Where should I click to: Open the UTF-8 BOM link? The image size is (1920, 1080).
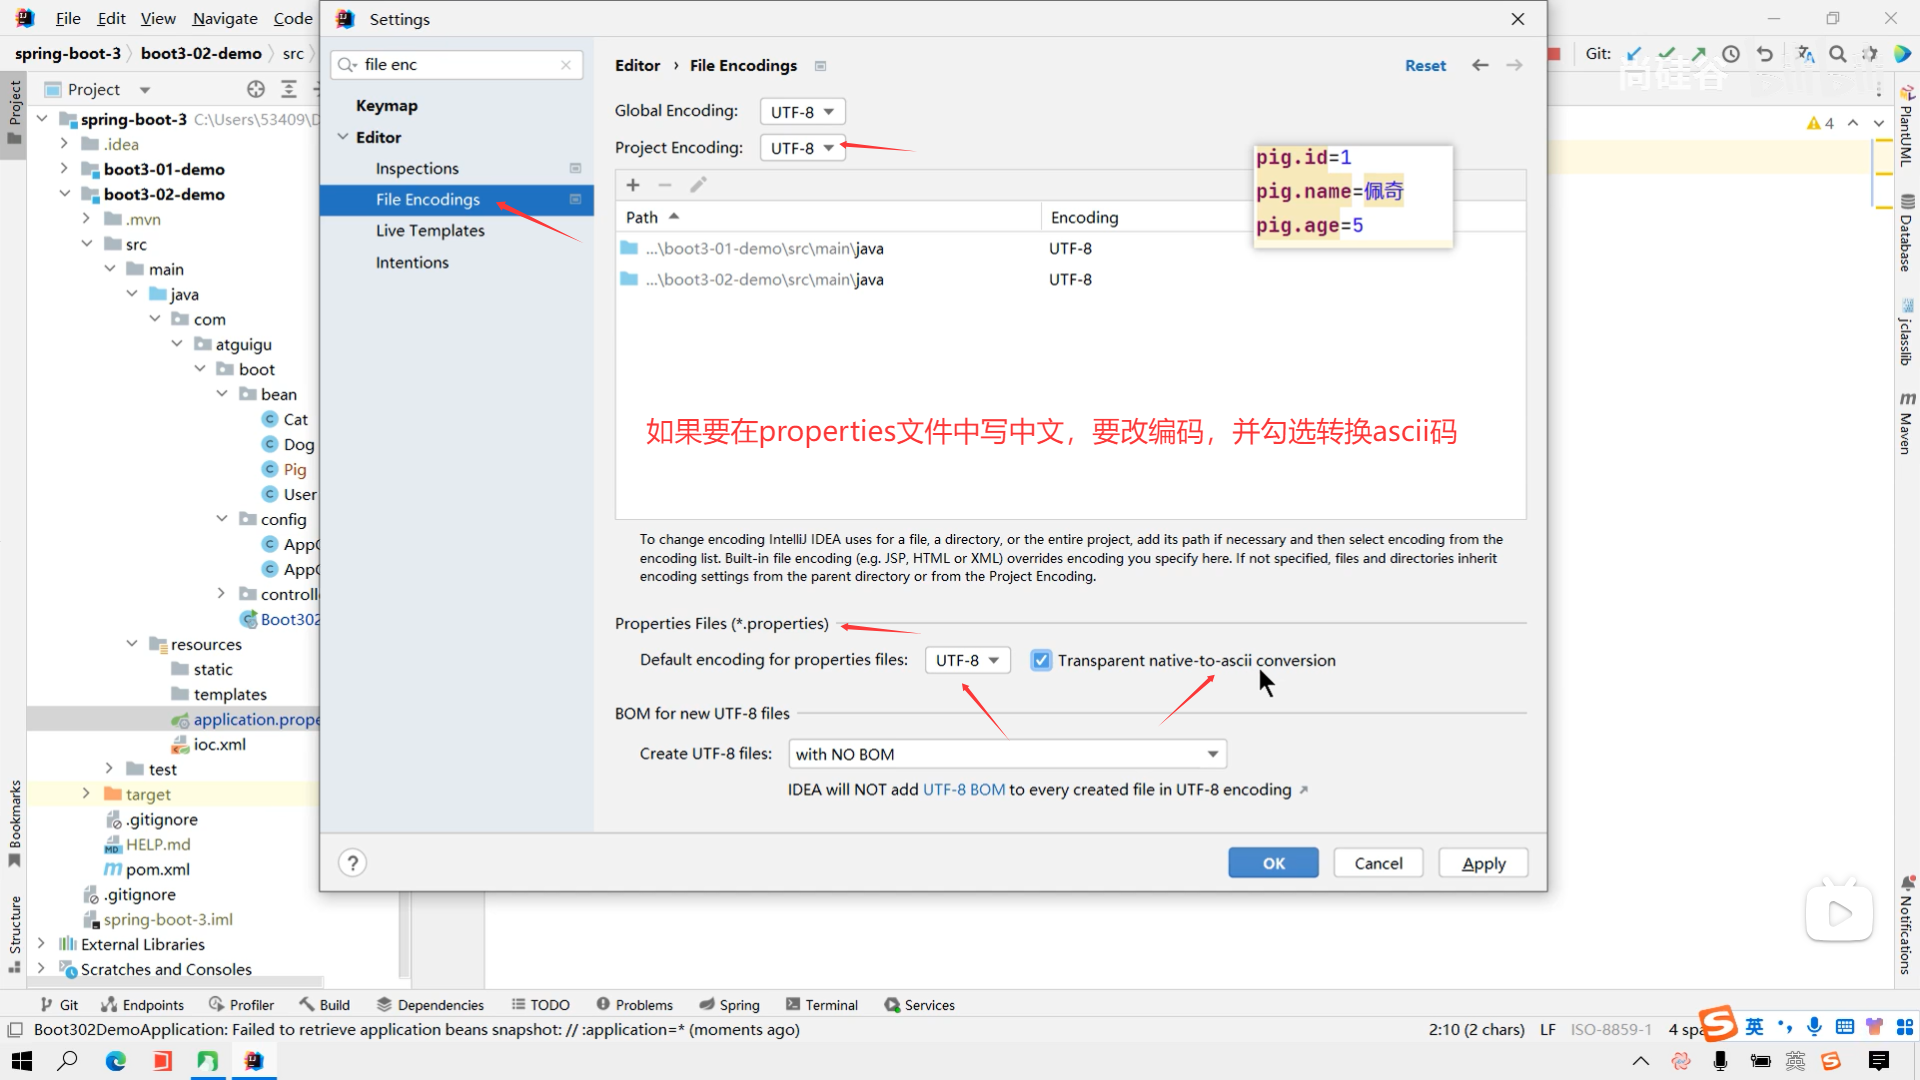tap(963, 790)
